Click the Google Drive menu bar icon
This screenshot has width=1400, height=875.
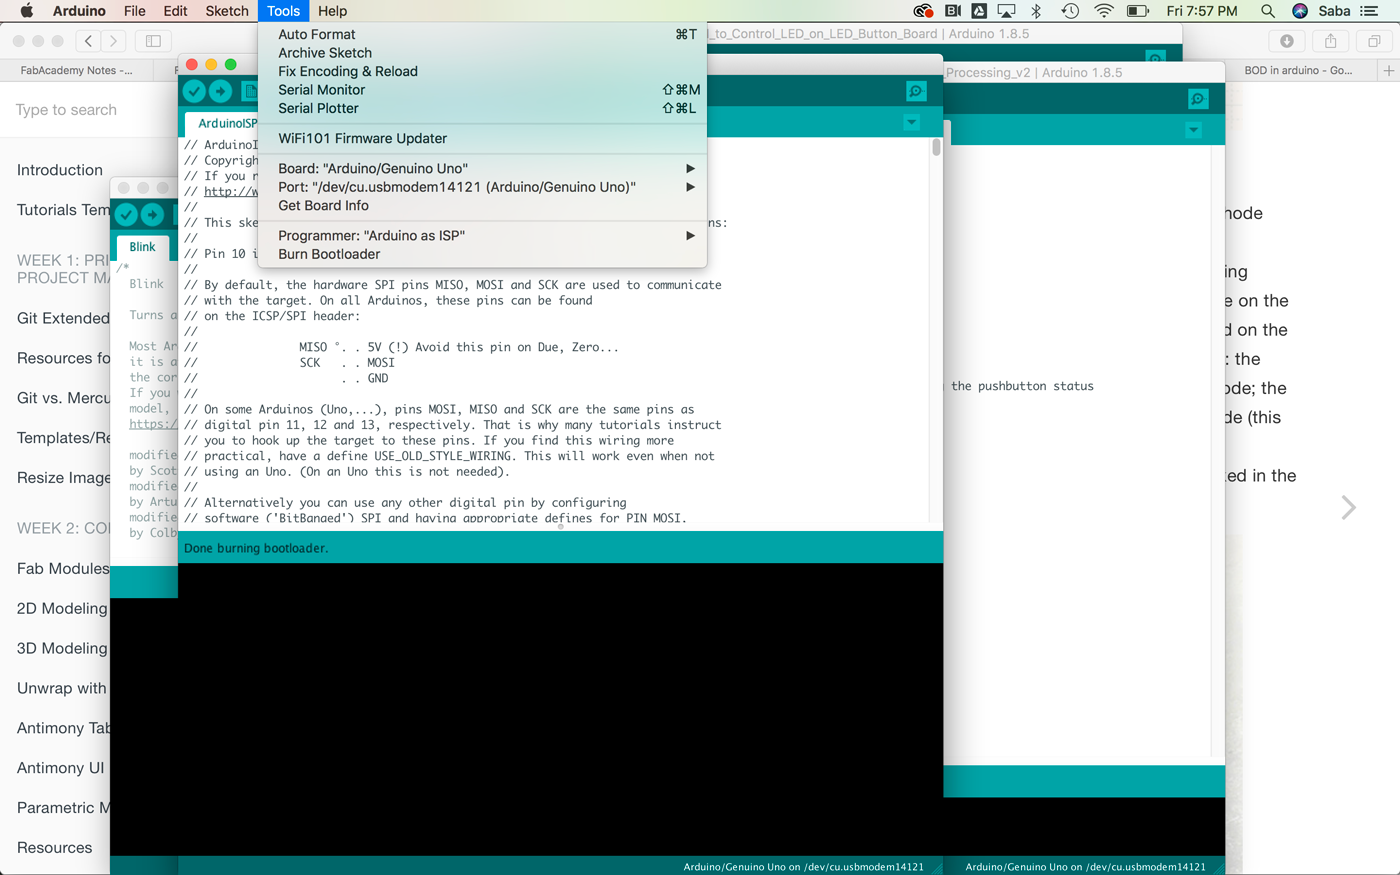(x=979, y=11)
